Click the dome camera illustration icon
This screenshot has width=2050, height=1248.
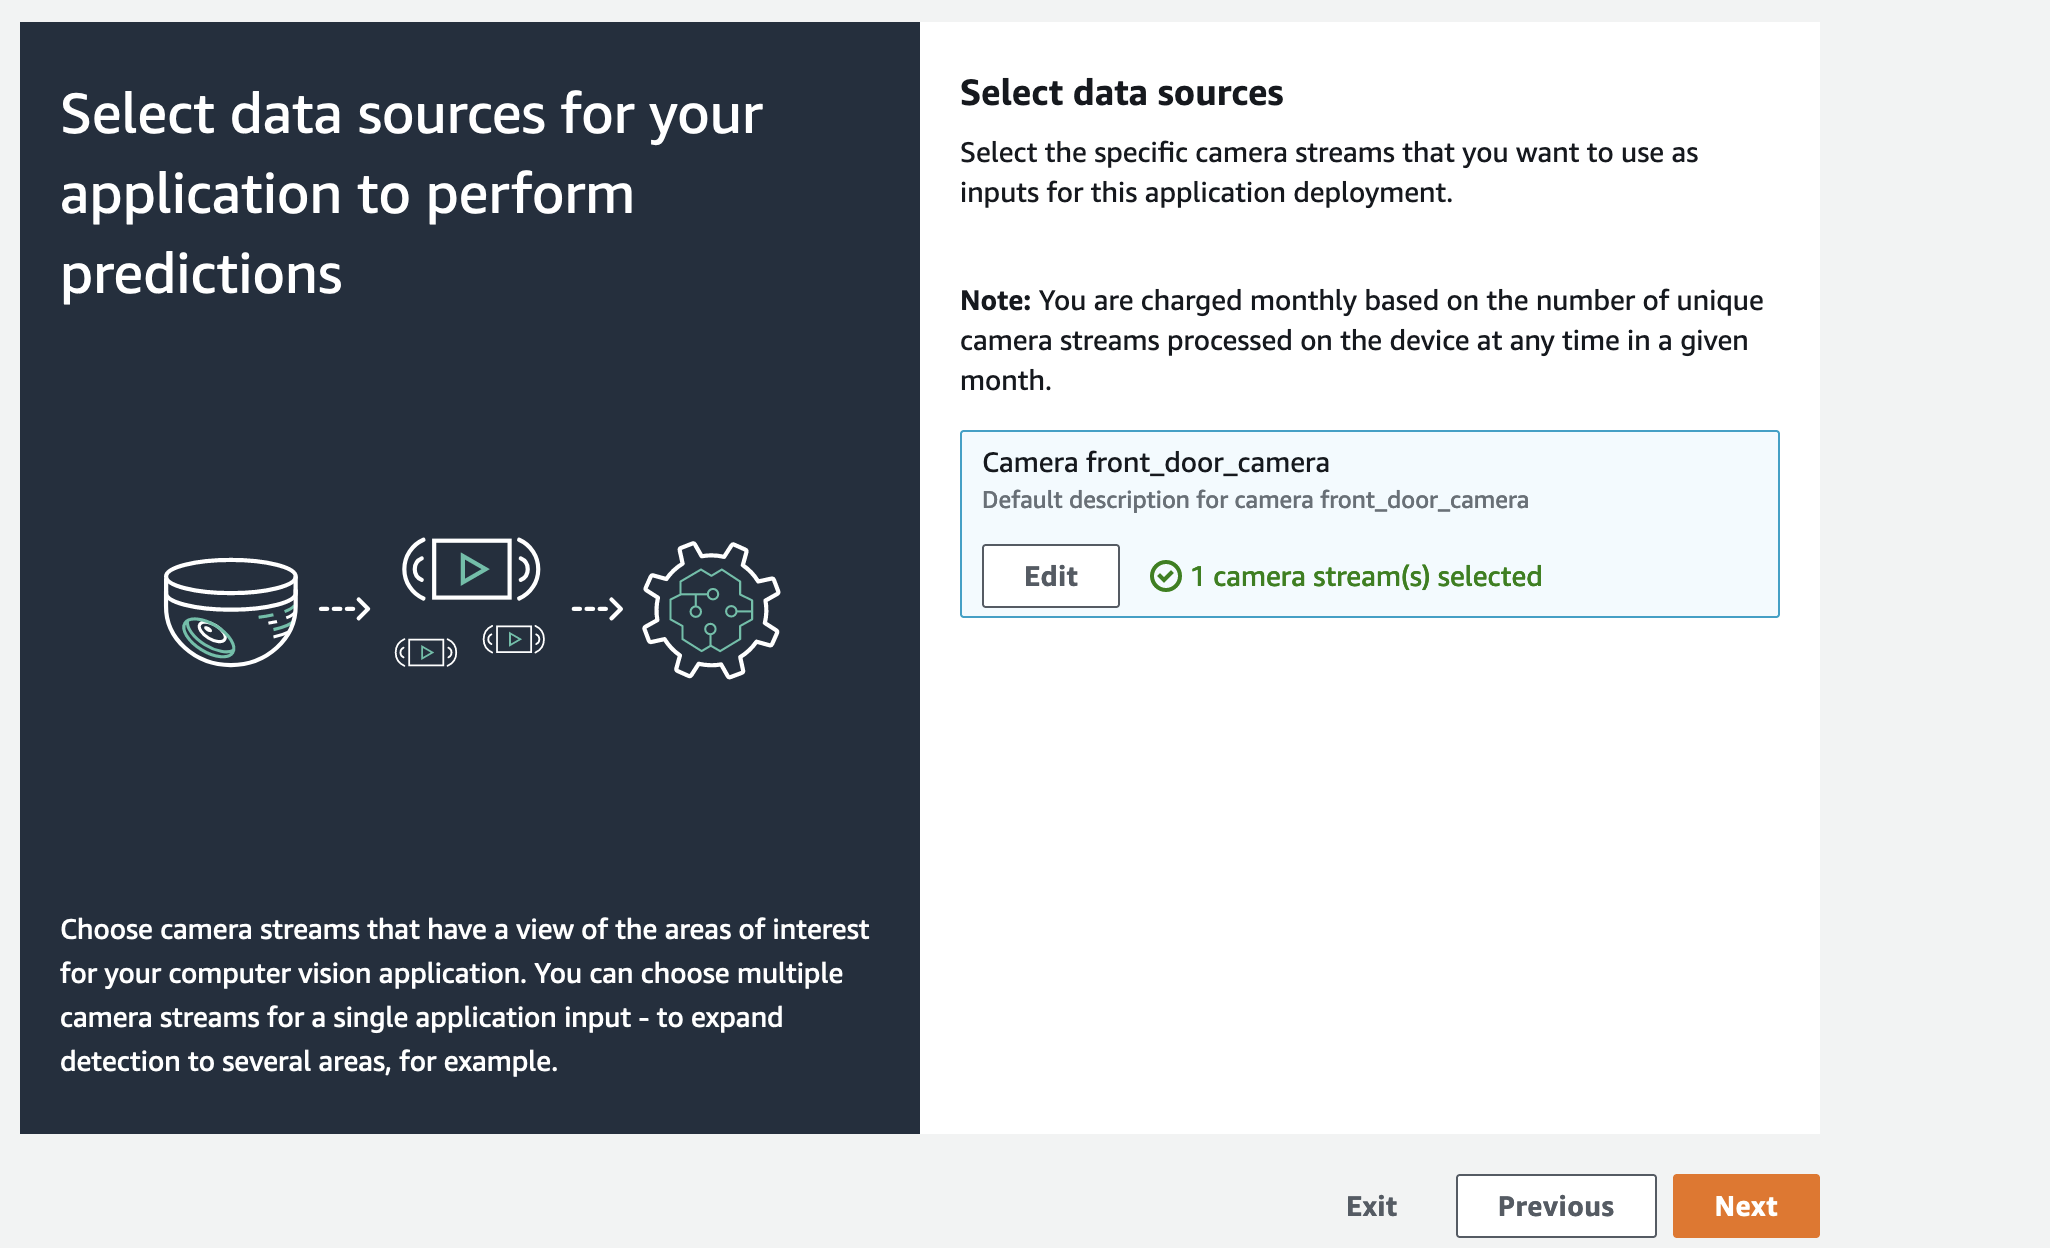(x=231, y=612)
